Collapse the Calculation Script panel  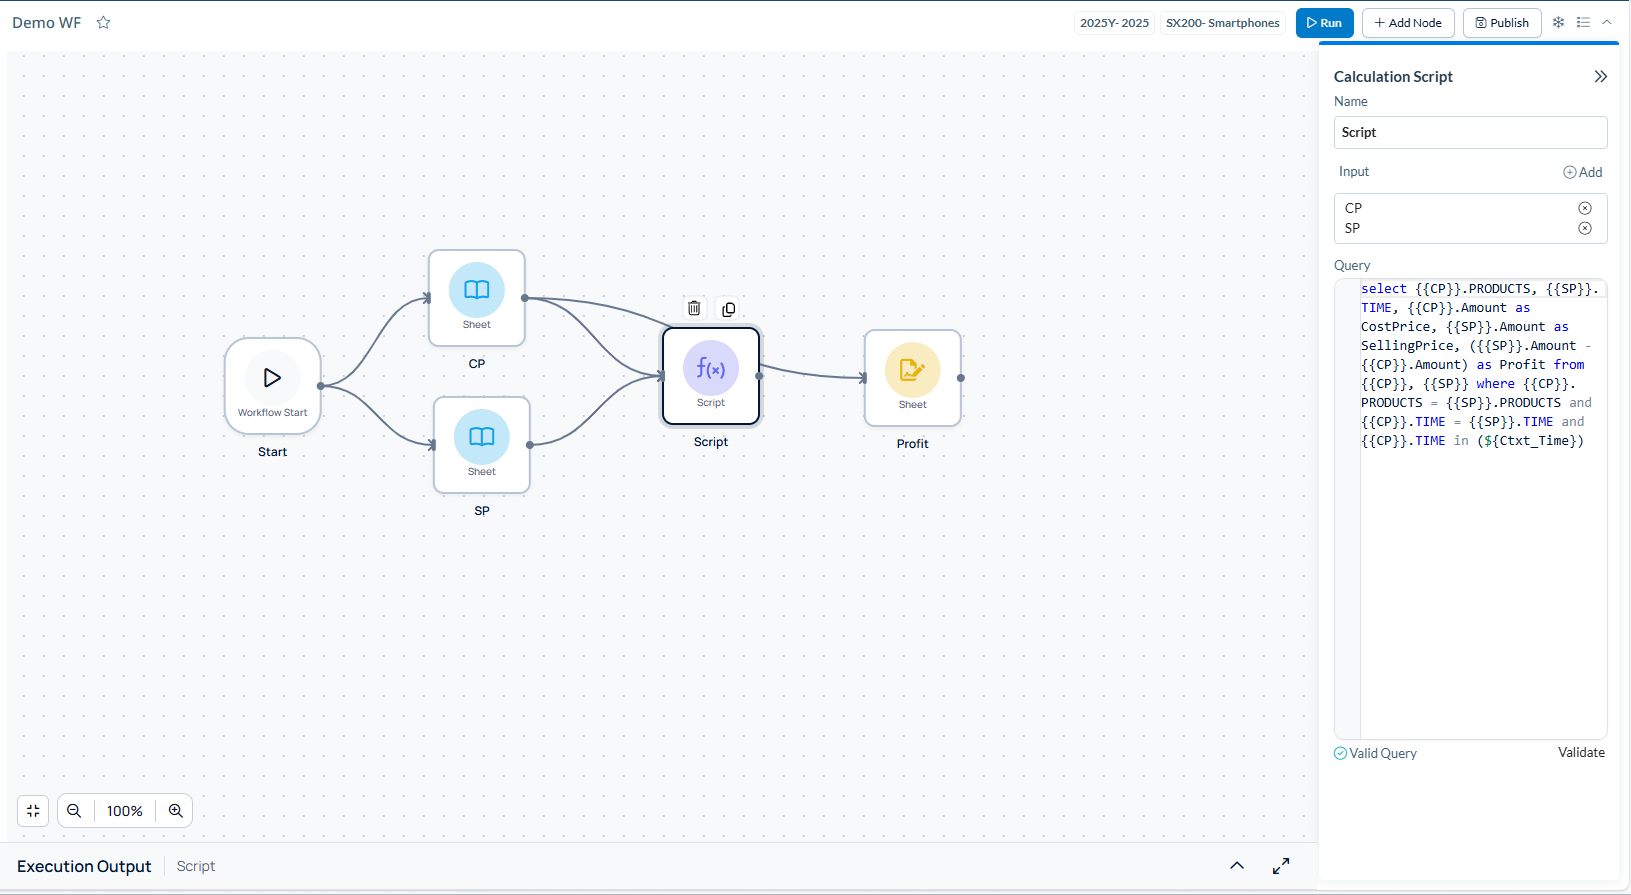[x=1600, y=77]
